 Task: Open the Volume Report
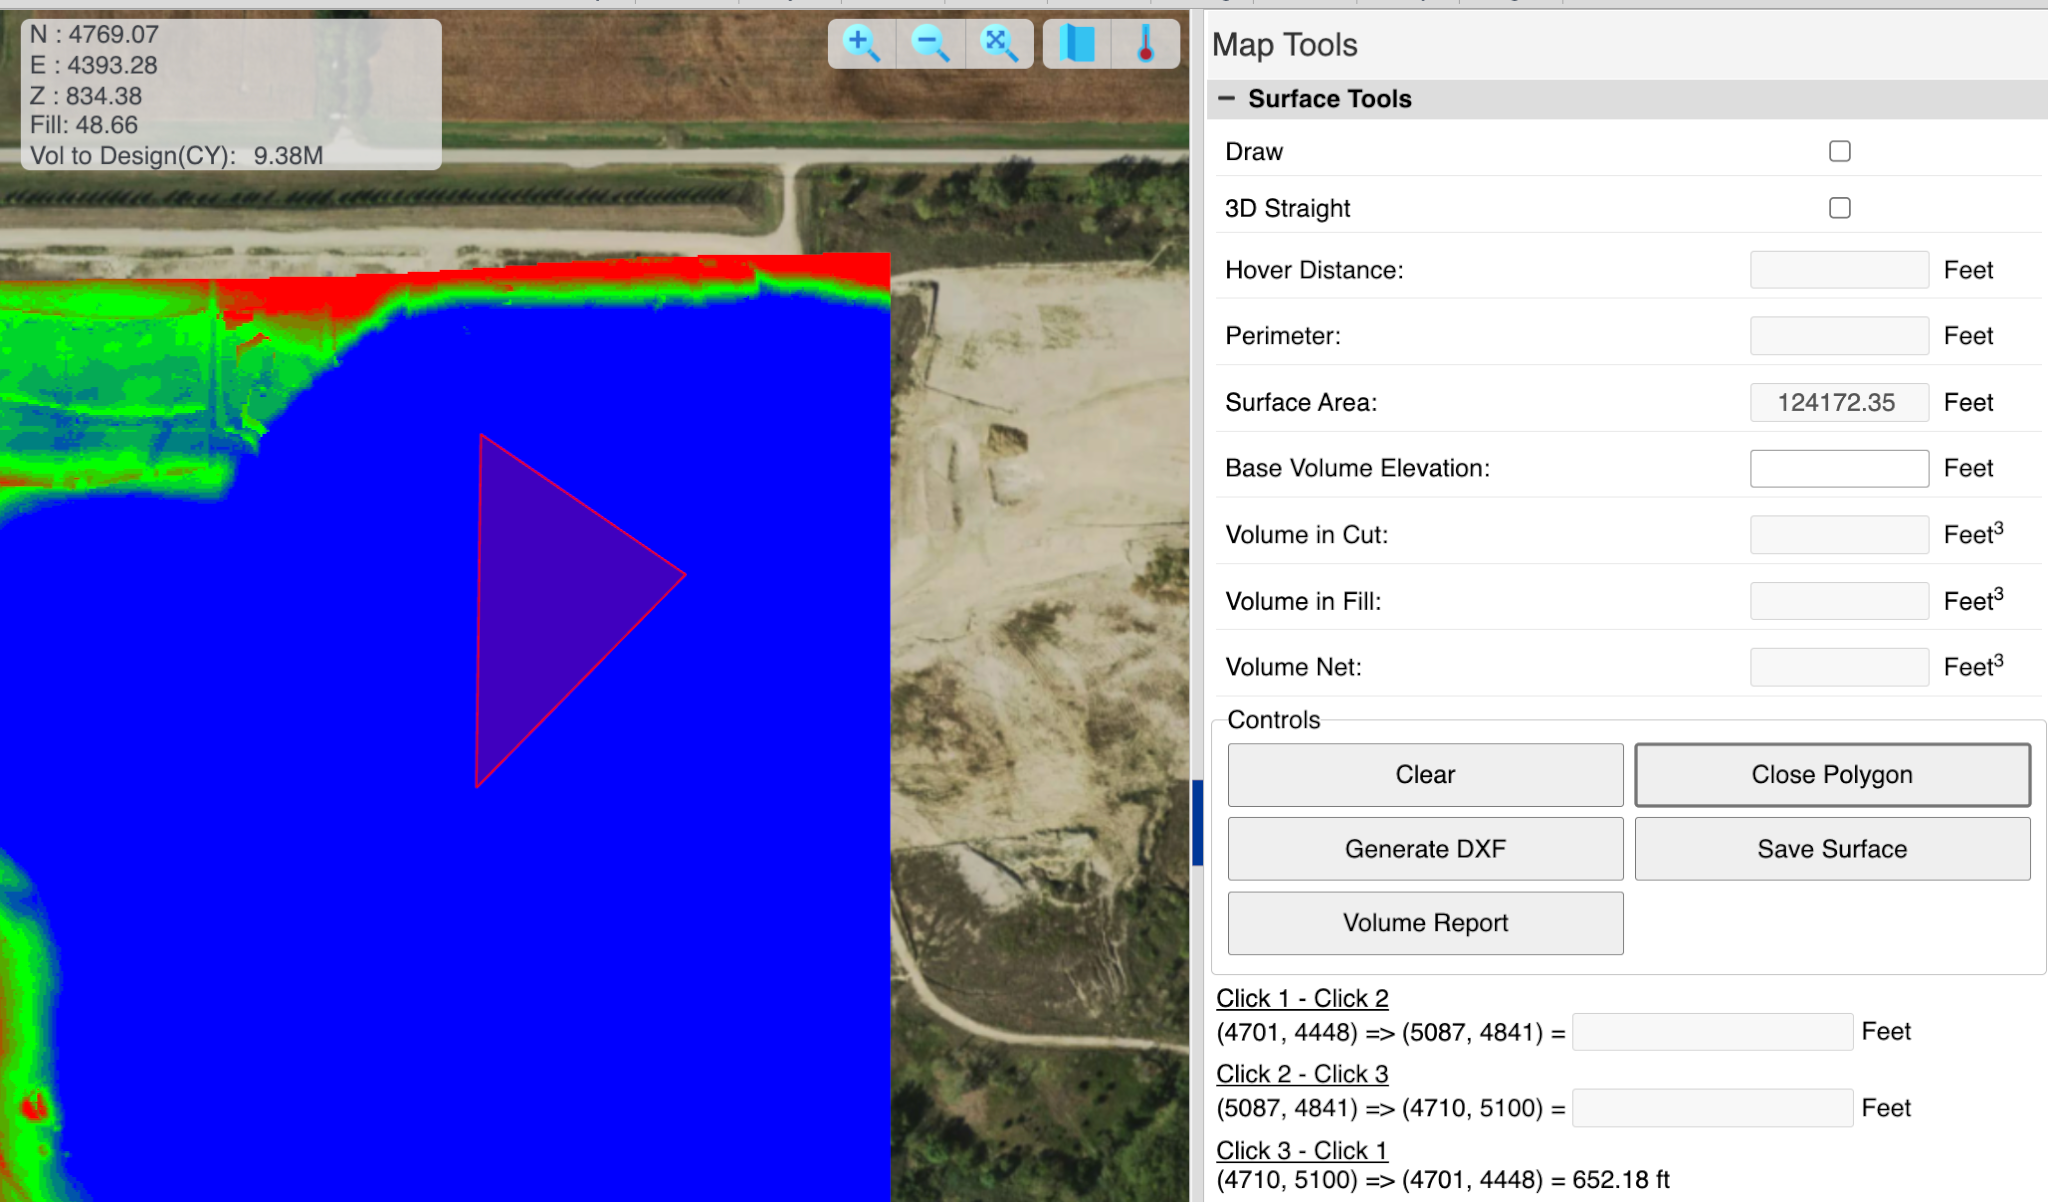tap(1425, 923)
